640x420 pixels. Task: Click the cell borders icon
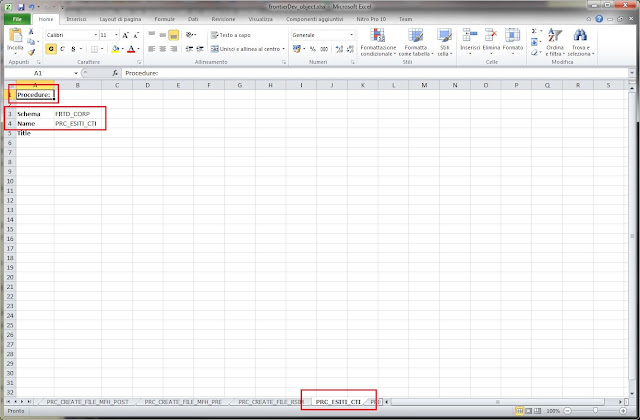[94, 49]
